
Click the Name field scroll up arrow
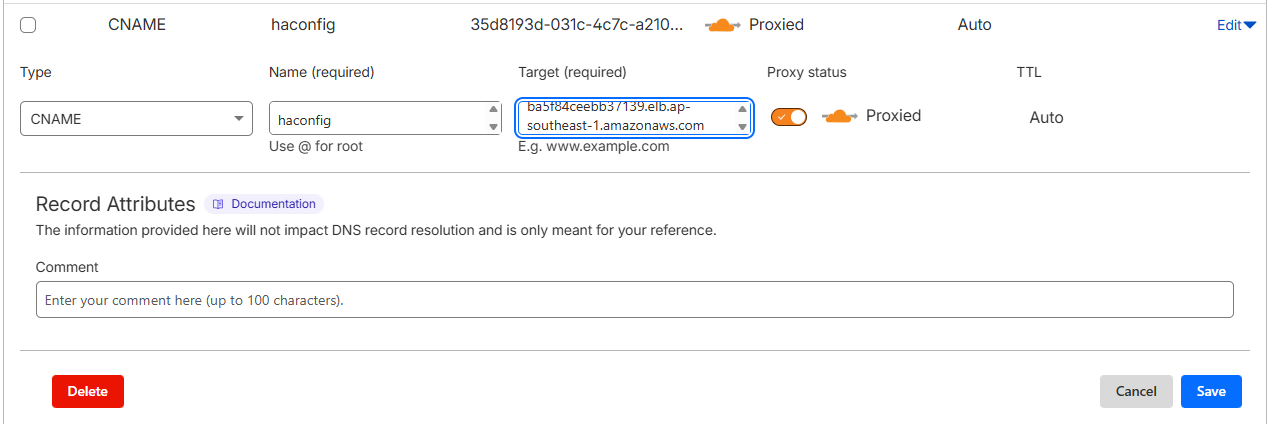493,110
